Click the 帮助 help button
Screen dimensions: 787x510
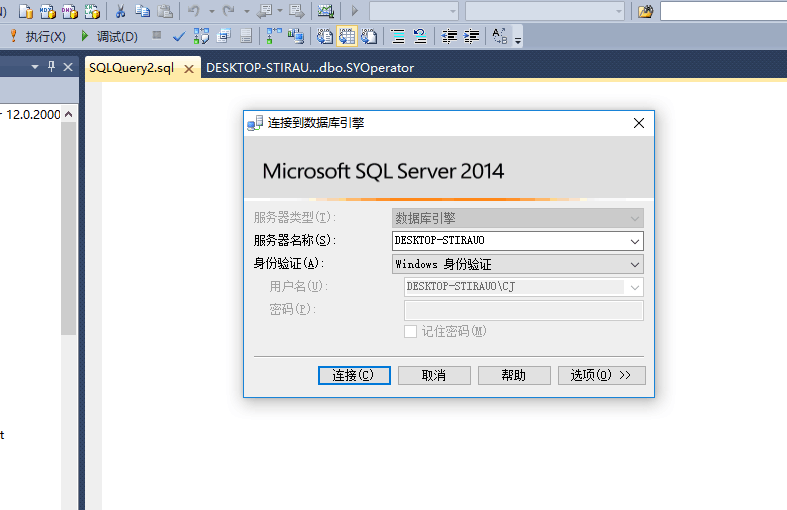coord(514,375)
